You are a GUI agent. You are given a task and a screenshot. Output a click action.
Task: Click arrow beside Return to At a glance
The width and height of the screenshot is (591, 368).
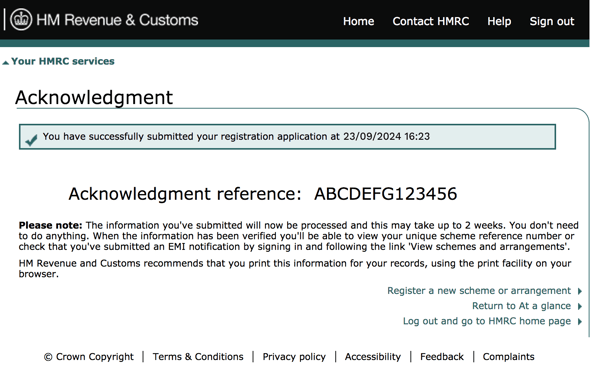click(580, 306)
